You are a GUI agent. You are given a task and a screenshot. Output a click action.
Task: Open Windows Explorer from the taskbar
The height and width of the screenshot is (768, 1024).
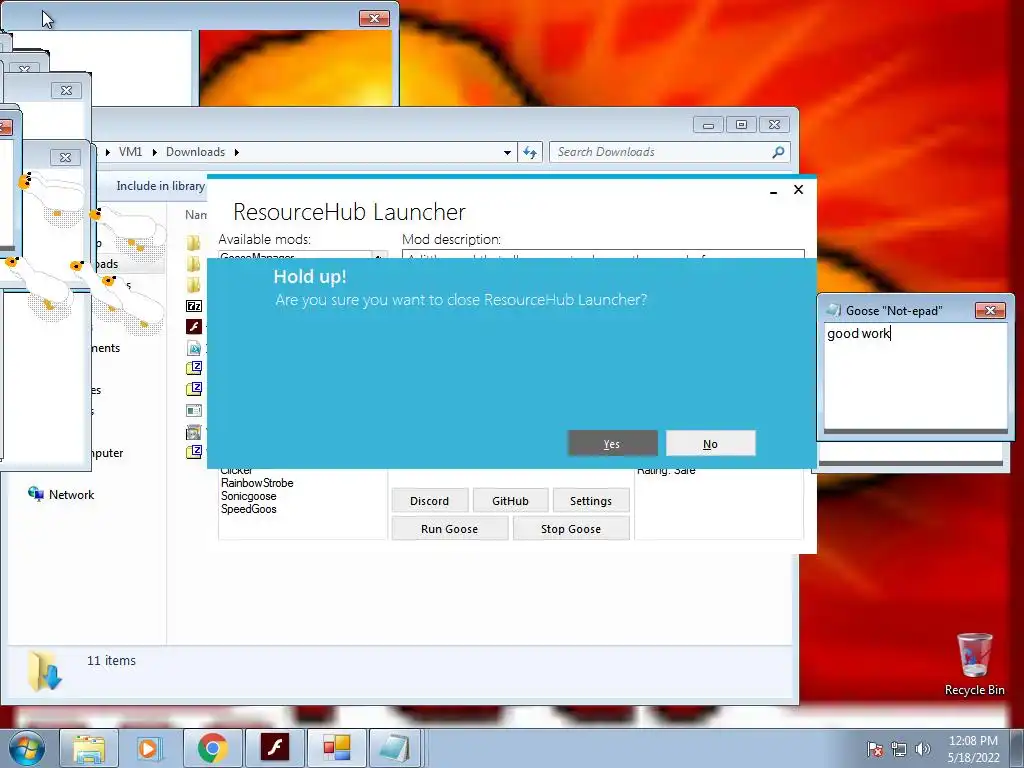click(89, 748)
